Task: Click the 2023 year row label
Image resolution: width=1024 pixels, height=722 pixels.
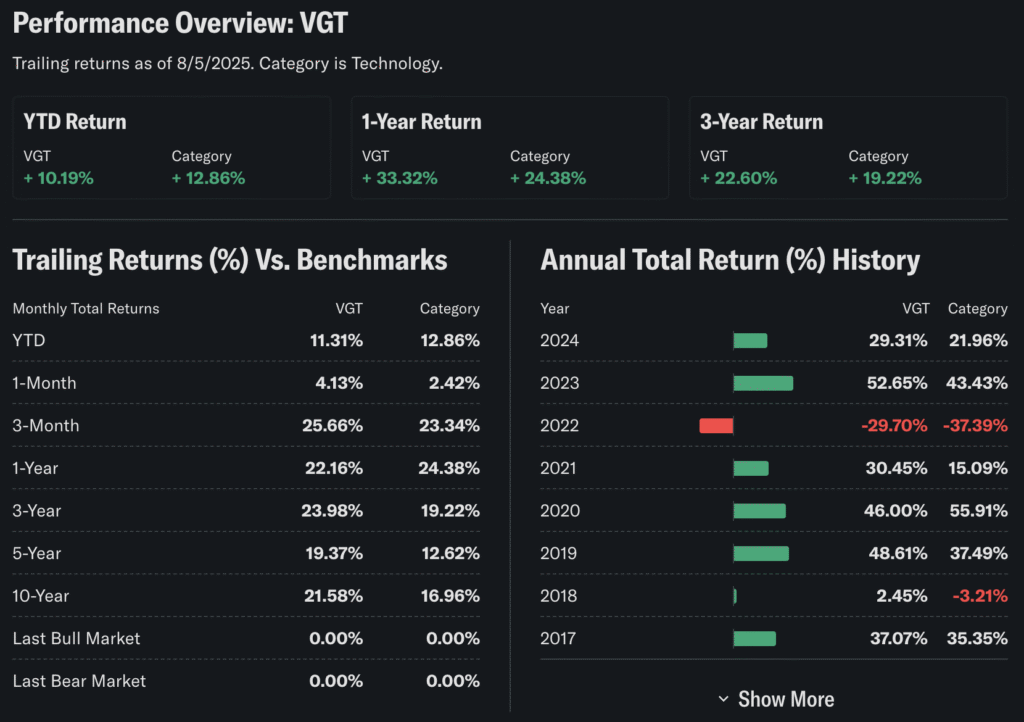Action: coord(560,383)
